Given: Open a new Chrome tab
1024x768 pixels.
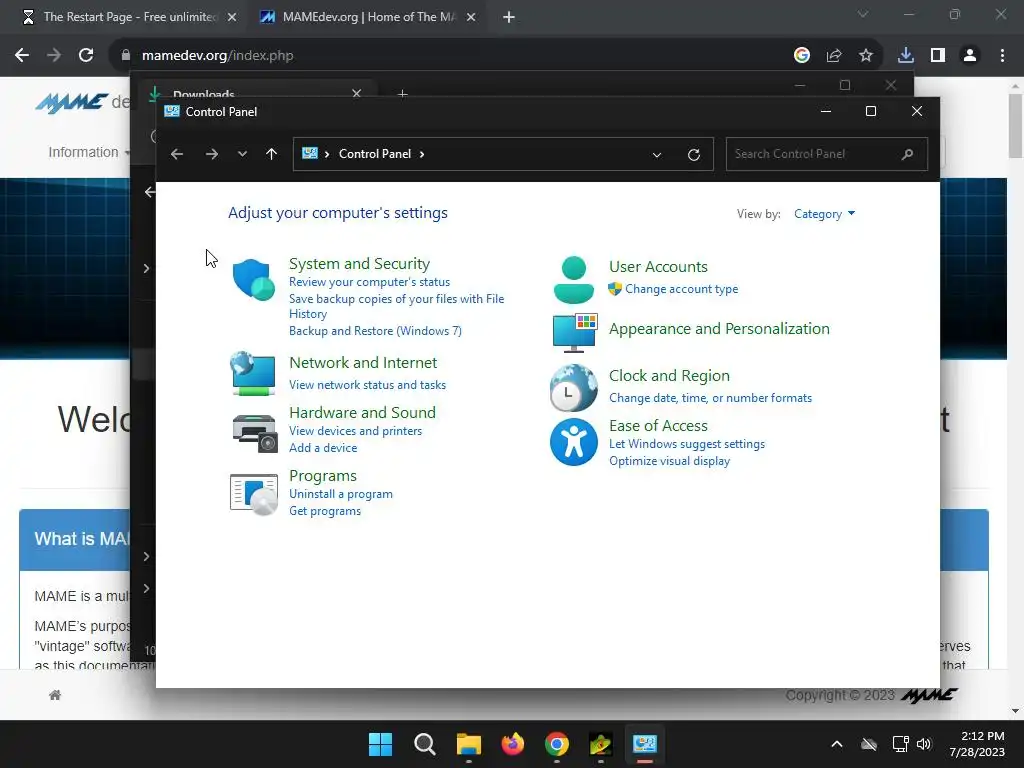Looking at the screenshot, I should (x=509, y=18).
